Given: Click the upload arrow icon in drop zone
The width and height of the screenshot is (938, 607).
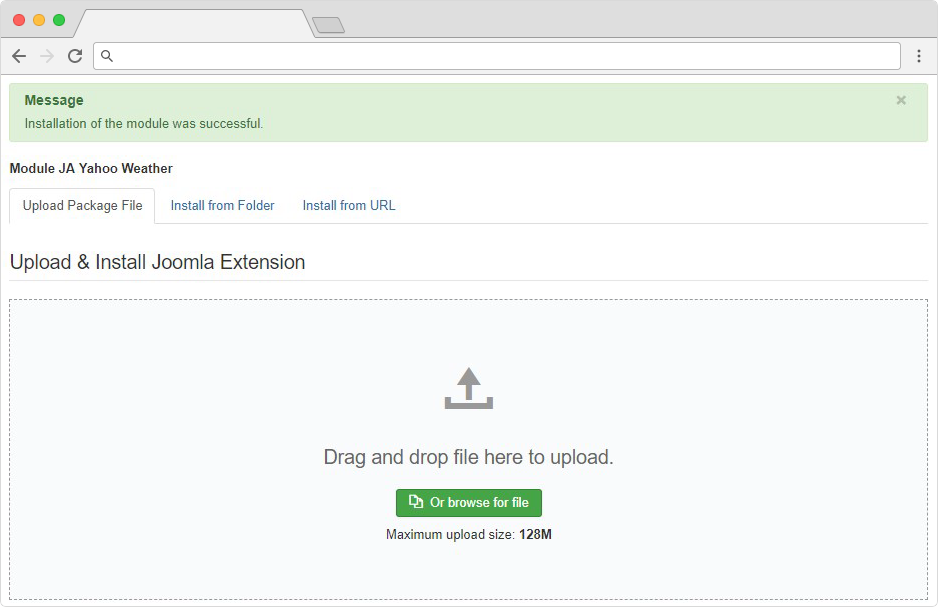Looking at the screenshot, I should tap(468, 388).
